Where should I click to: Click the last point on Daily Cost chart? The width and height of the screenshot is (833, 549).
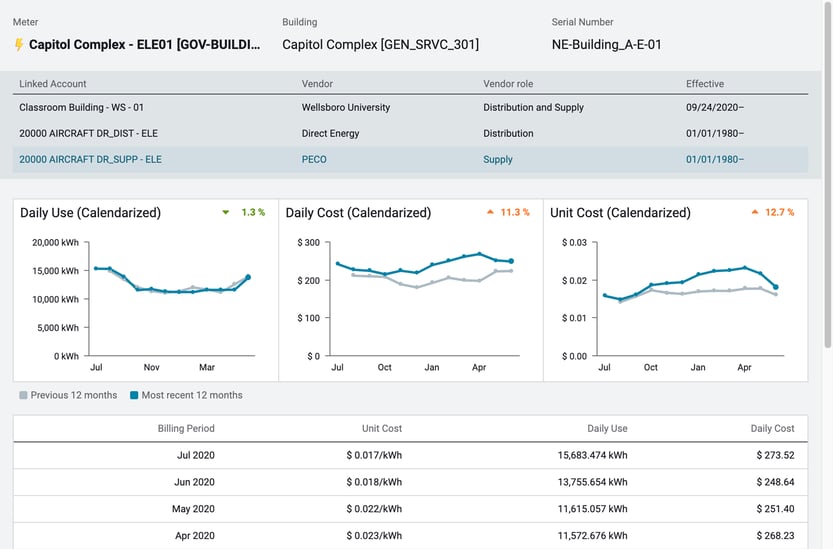click(511, 261)
